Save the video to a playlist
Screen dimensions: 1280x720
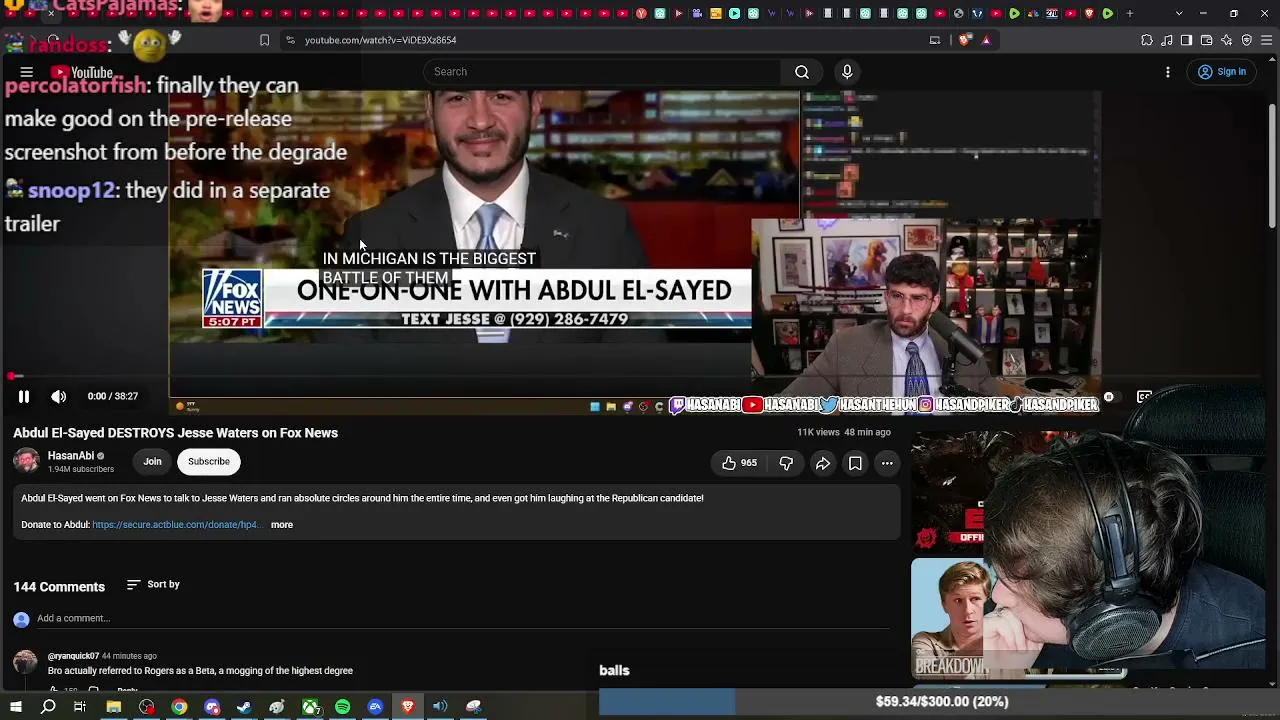point(855,463)
